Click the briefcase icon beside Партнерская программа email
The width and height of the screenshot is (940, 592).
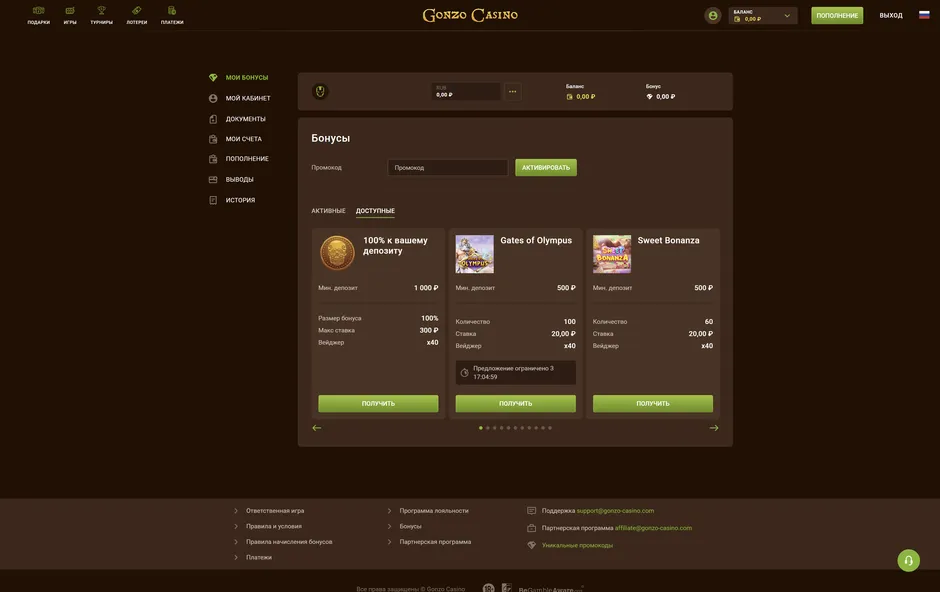pos(531,528)
